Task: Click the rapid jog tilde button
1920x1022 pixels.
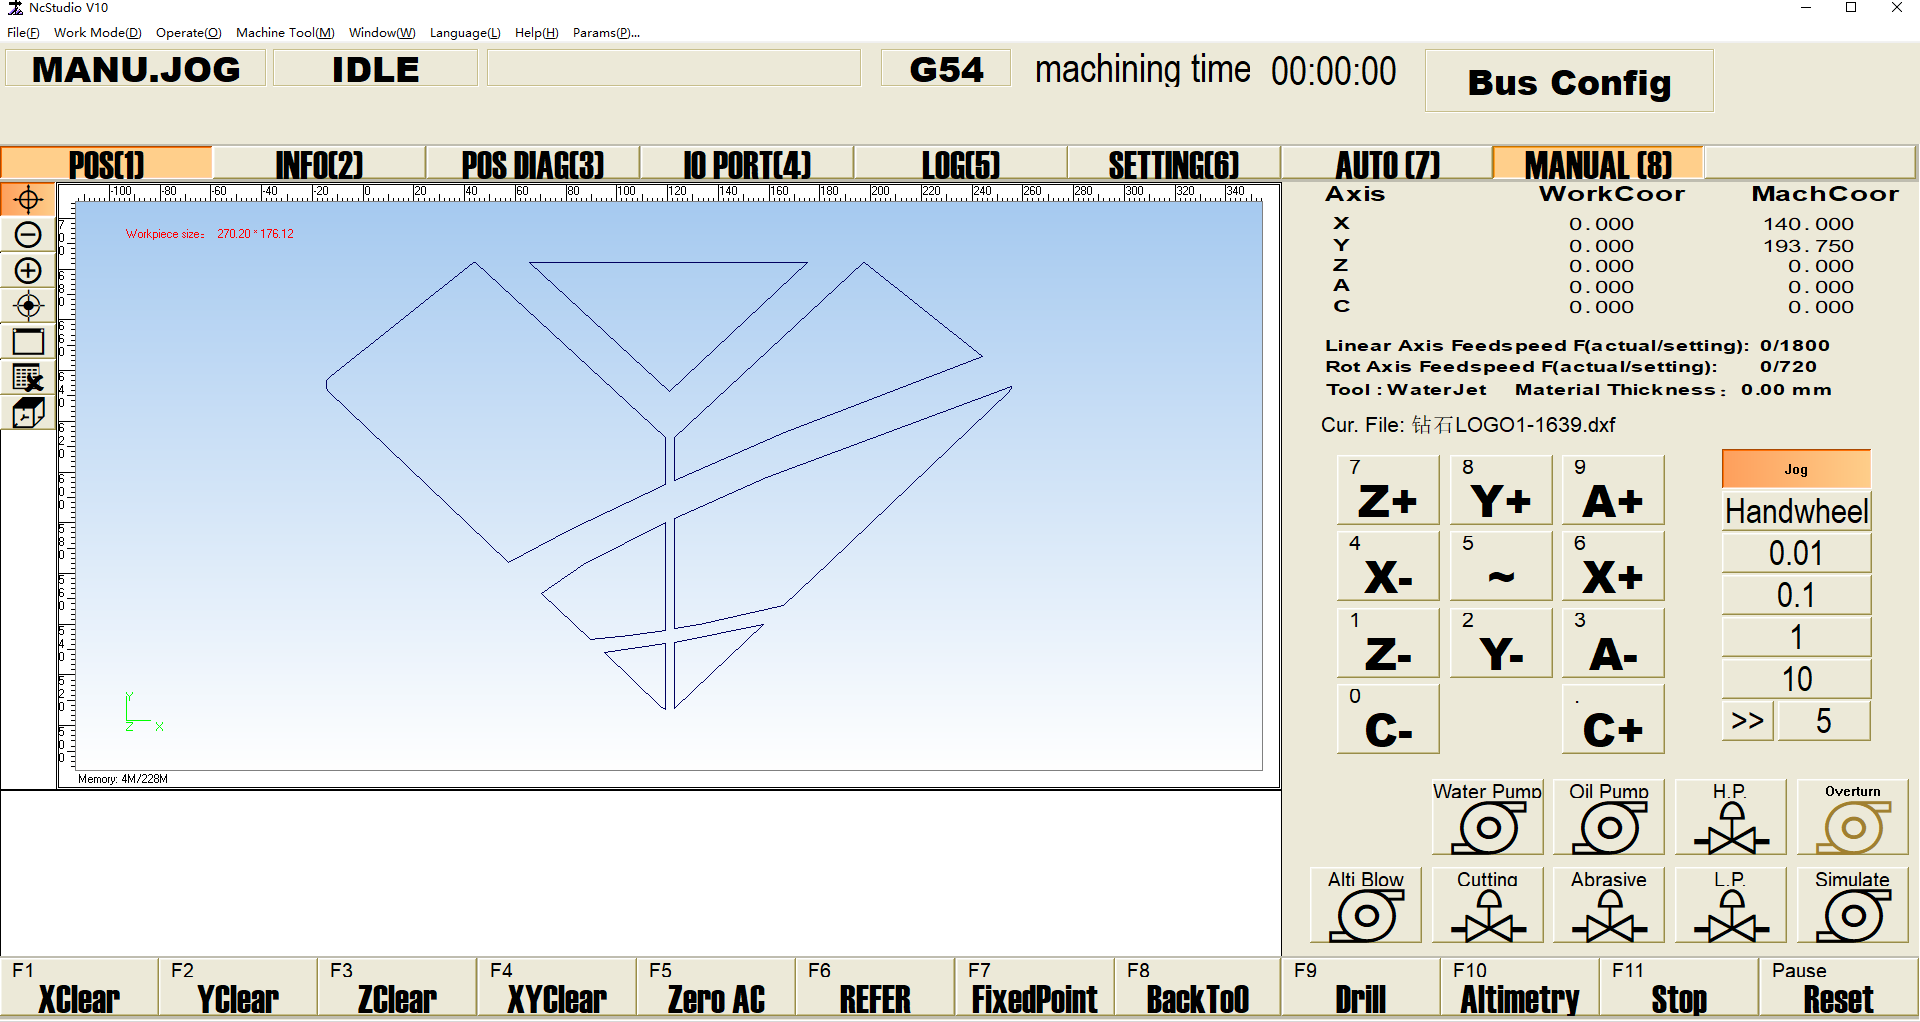Action: [x=1501, y=566]
